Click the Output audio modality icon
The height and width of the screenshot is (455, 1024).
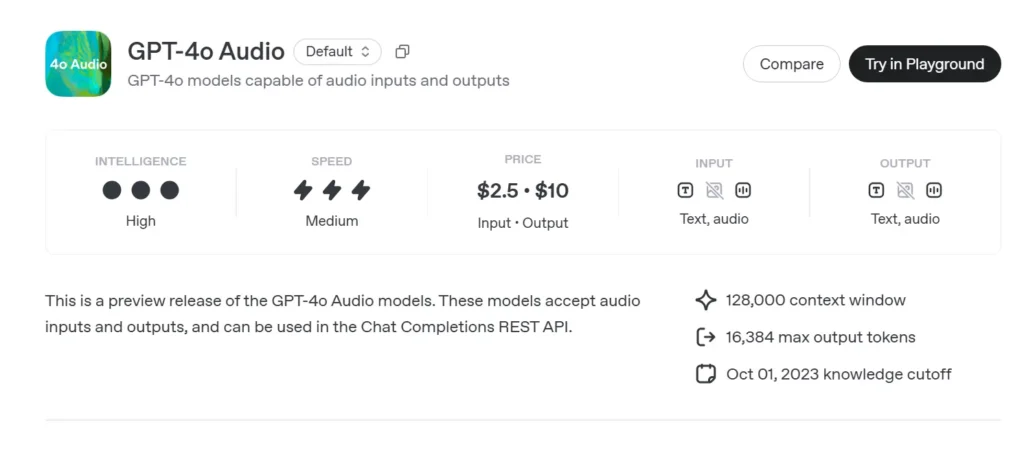click(x=934, y=190)
